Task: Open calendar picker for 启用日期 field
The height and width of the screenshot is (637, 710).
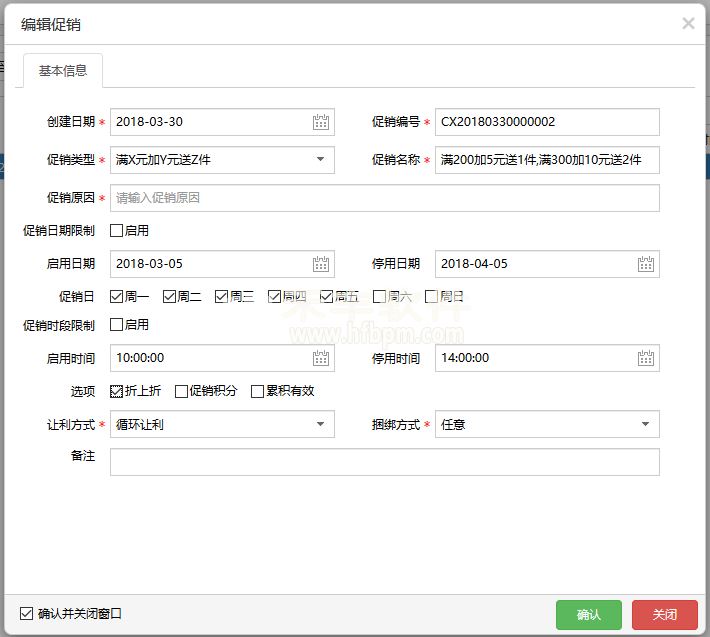Action: pos(320,264)
